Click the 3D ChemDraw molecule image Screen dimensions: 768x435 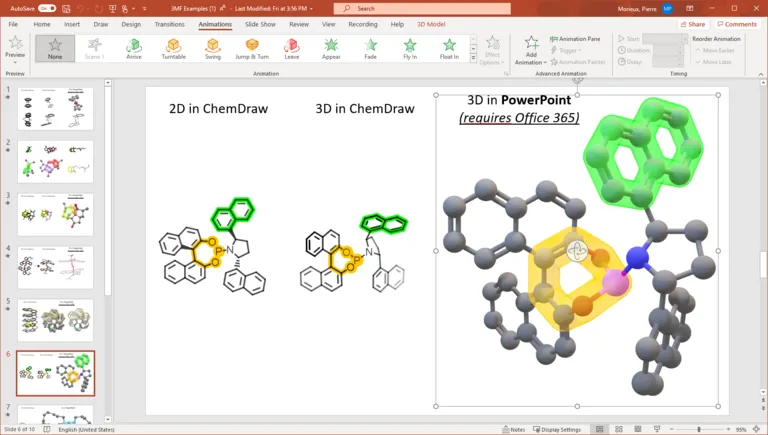[354, 253]
